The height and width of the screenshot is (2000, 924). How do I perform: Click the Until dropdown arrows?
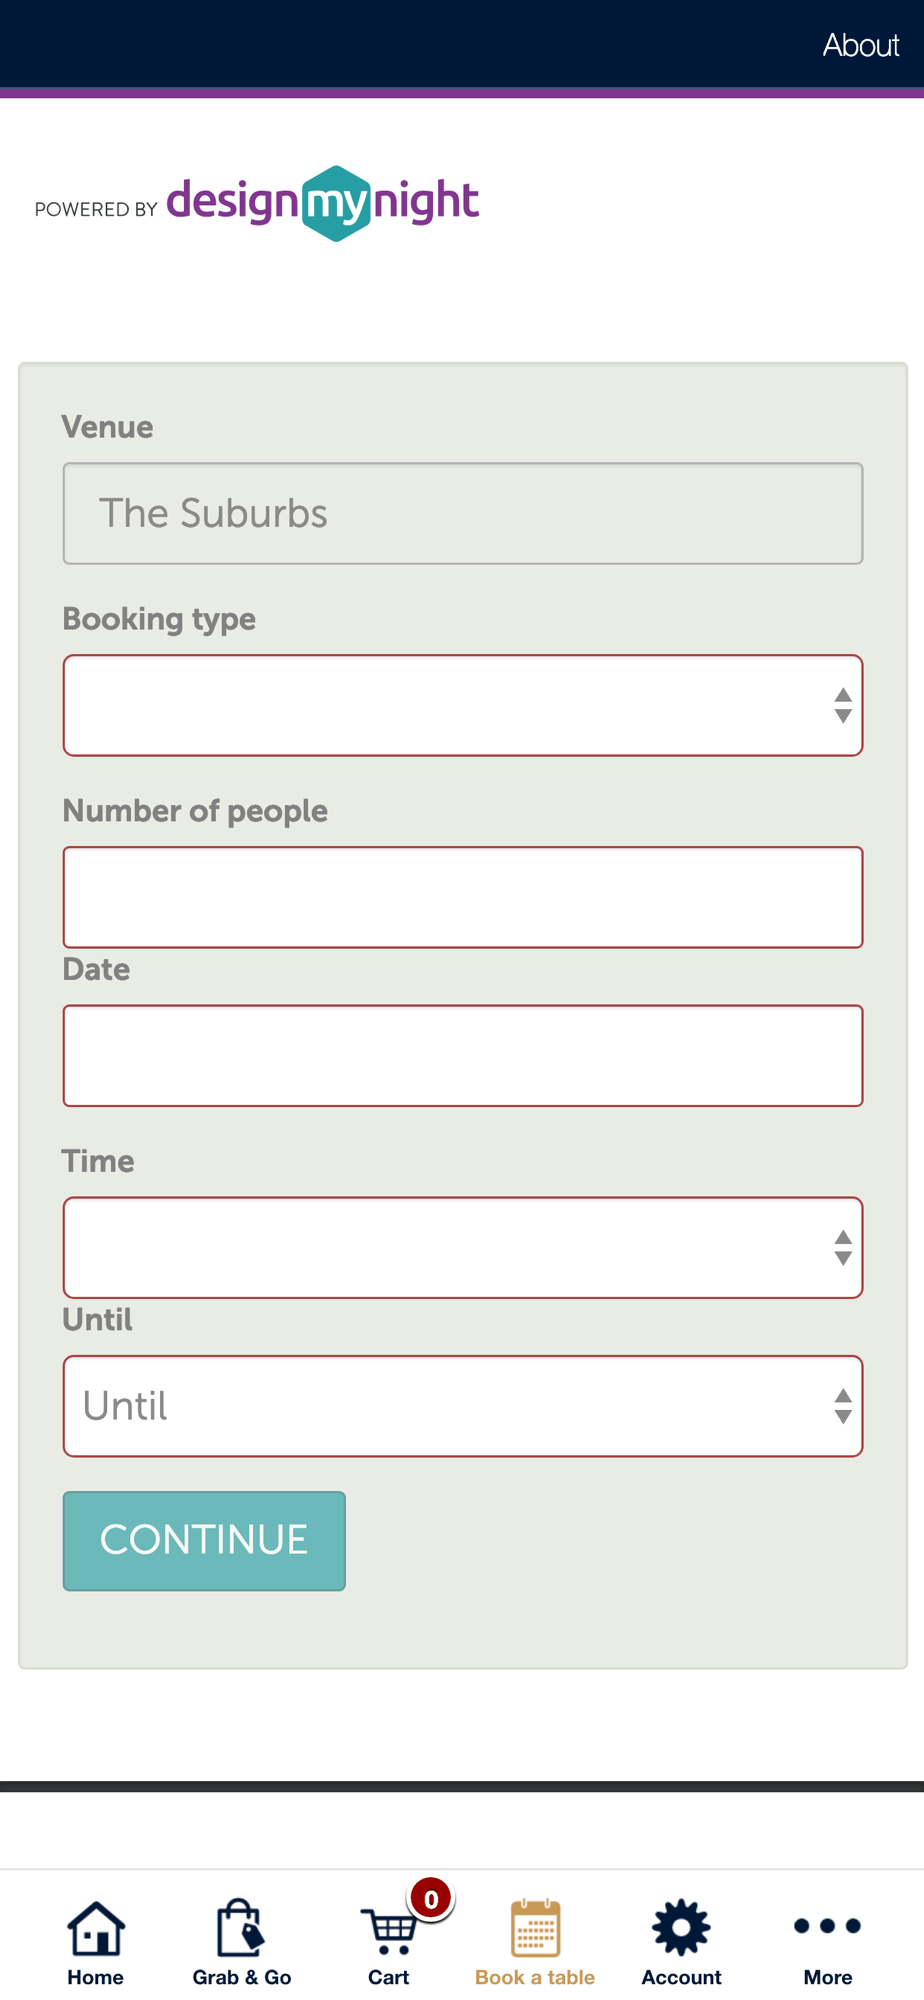coord(843,1406)
